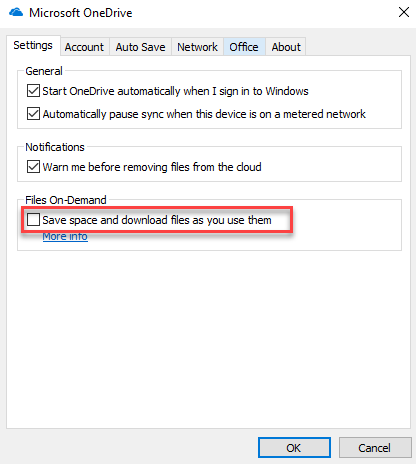416x464 pixels.
Task: Open the More info link
Action: point(65,236)
